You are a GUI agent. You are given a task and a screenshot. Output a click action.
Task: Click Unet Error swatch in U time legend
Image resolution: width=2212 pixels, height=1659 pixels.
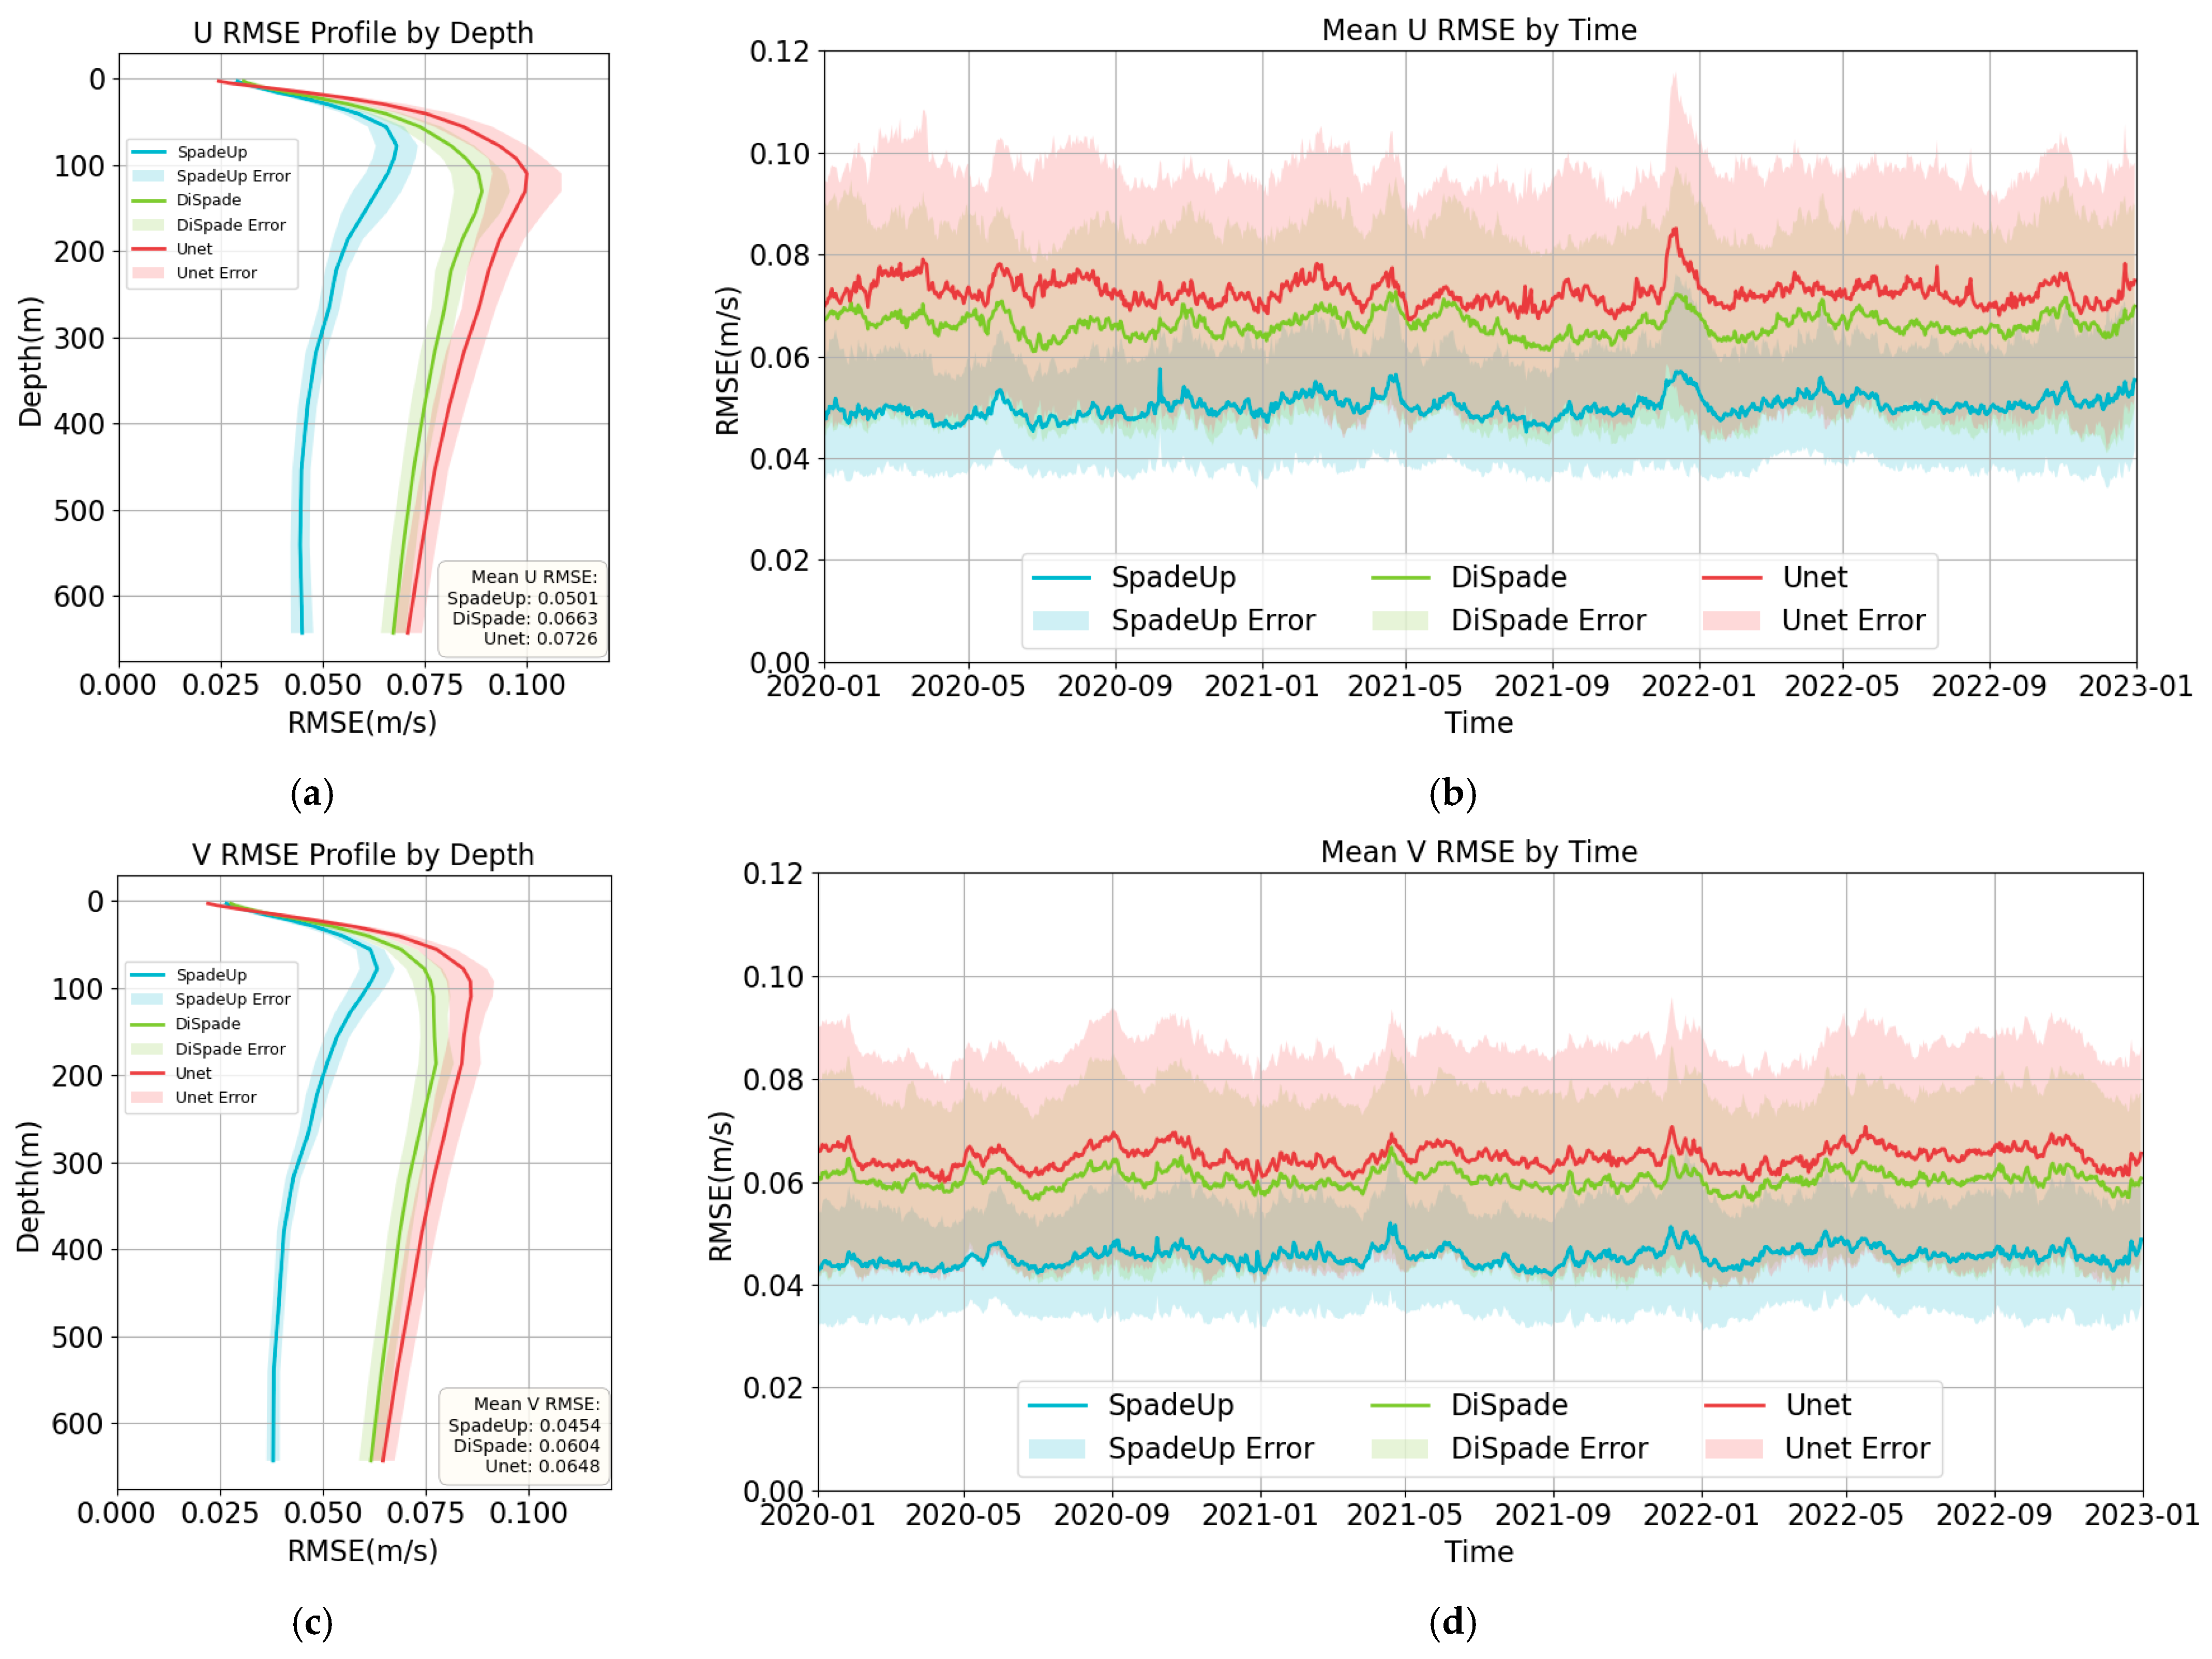1731,620
